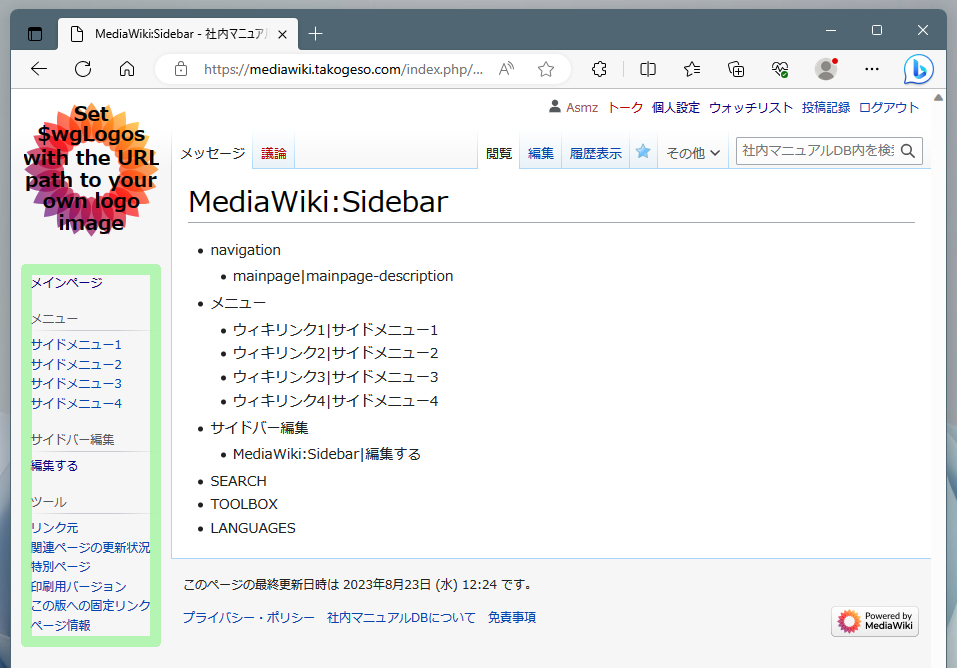Click the search magnifier icon
Screen dimensions: 957x668
[x=908, y=151]
